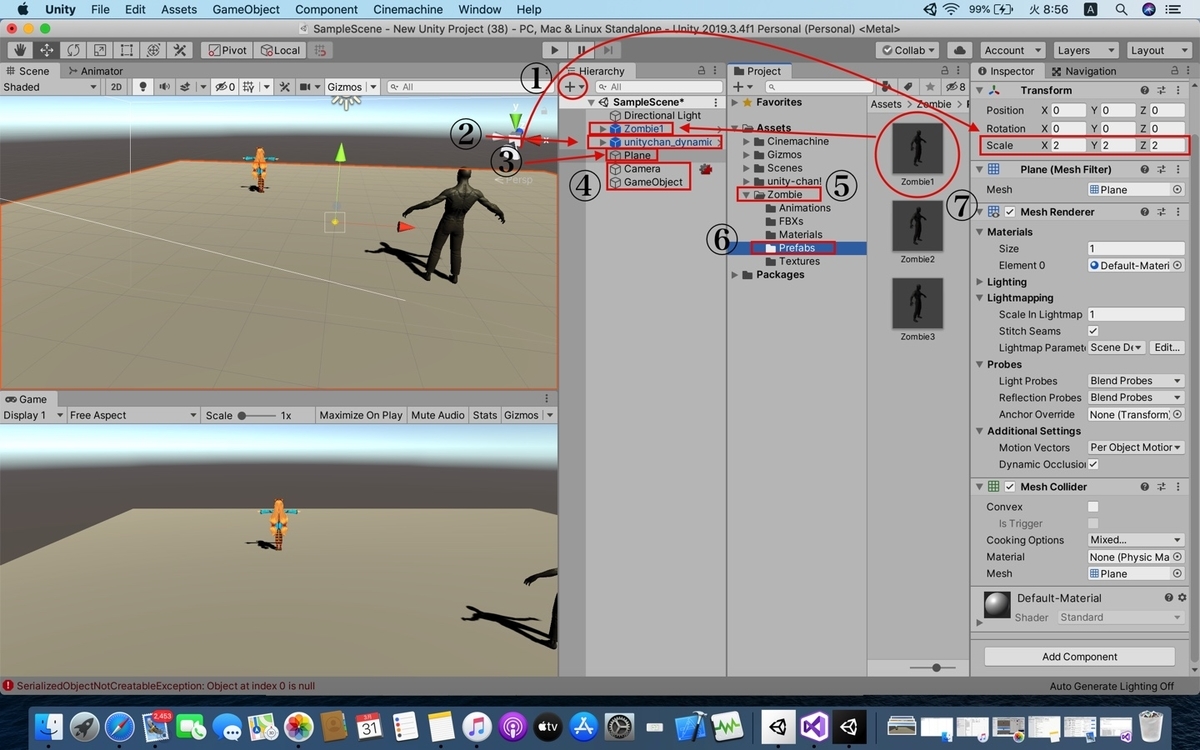1200x750 pixels.
Task: Click Unity icon in the Dock
Action: click(x=777, y=725)
